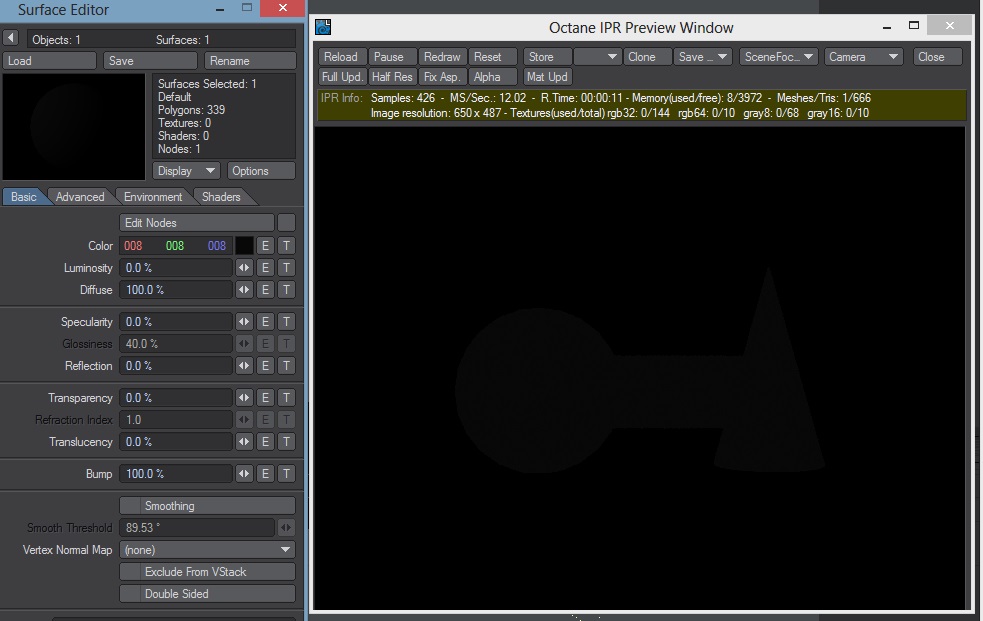Click the Options button
This screenshot has width=983, height=621.
coord(260,170)
